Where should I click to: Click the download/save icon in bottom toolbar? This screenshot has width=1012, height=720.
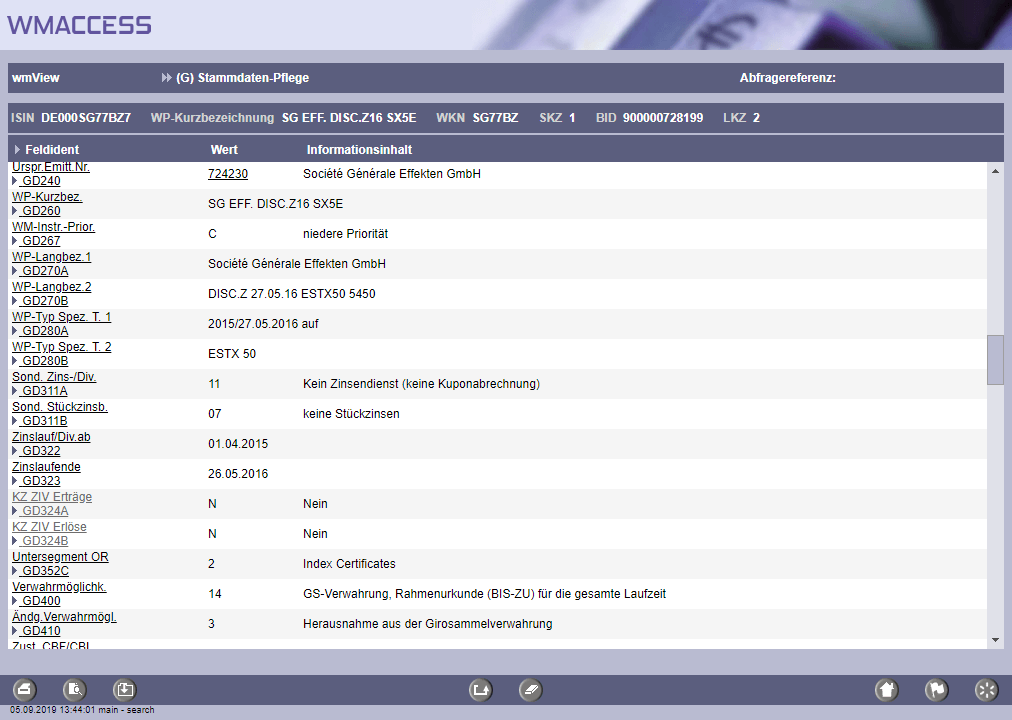124,689
